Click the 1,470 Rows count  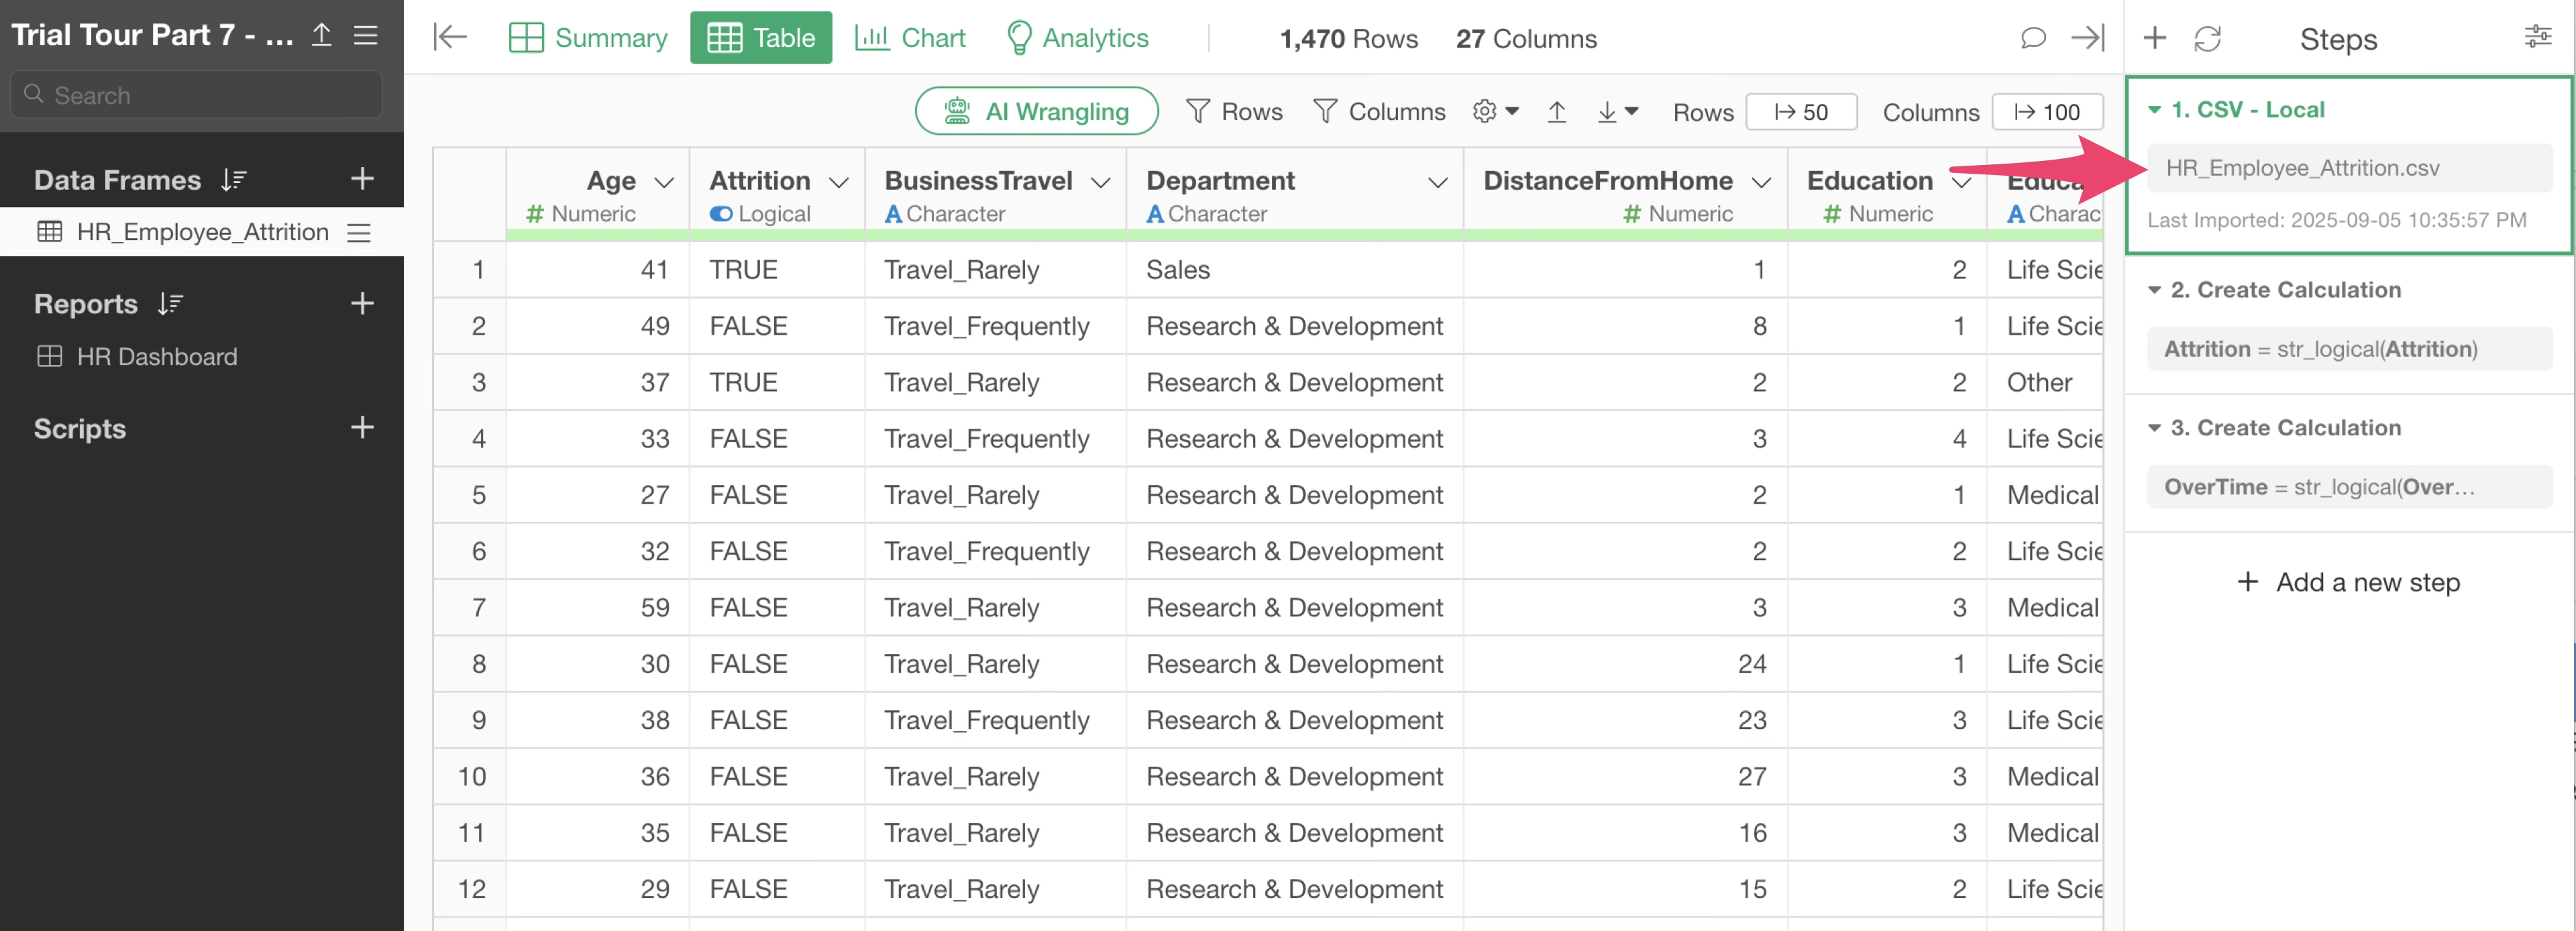pyautogui.click(x=1348, y=39)
